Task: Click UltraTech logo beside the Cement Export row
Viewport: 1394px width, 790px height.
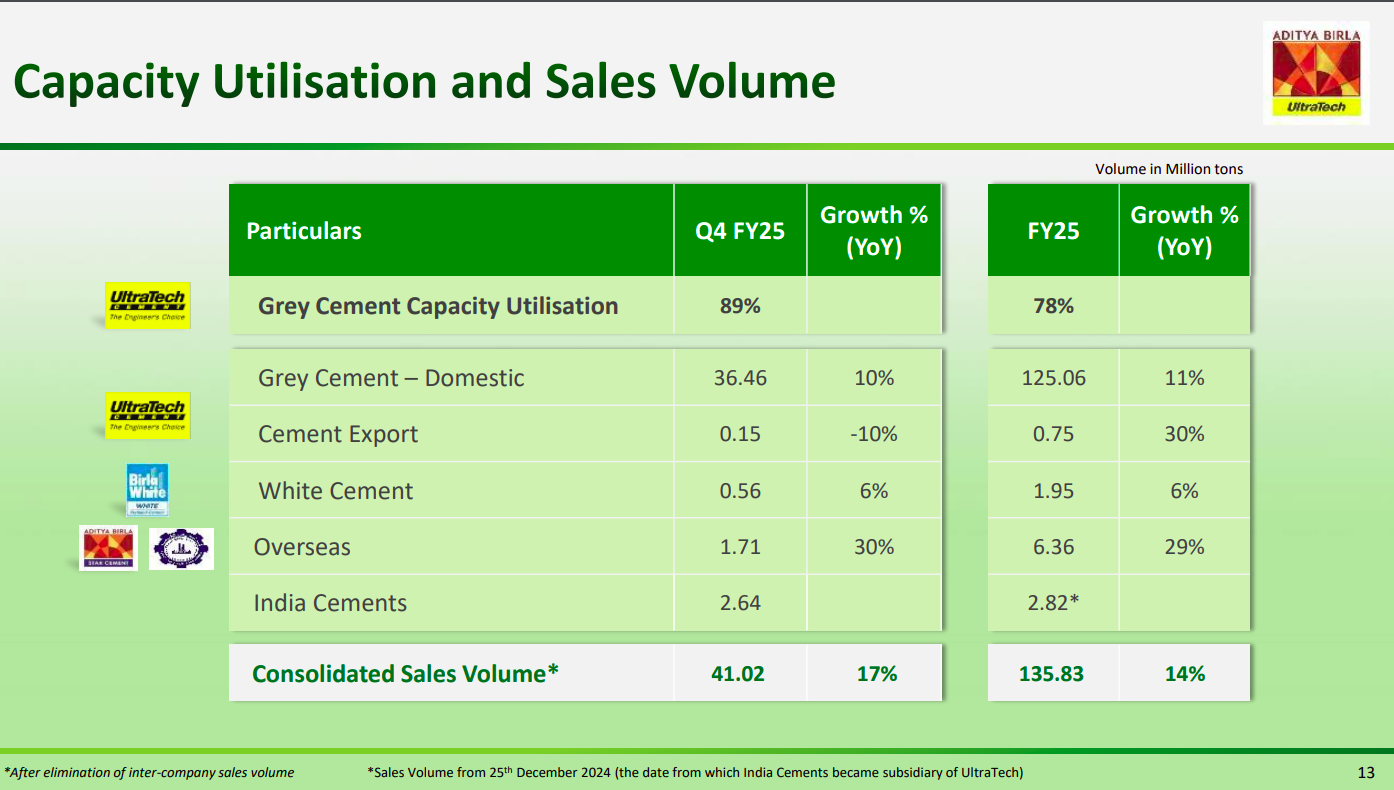Action: coord(147,415)
